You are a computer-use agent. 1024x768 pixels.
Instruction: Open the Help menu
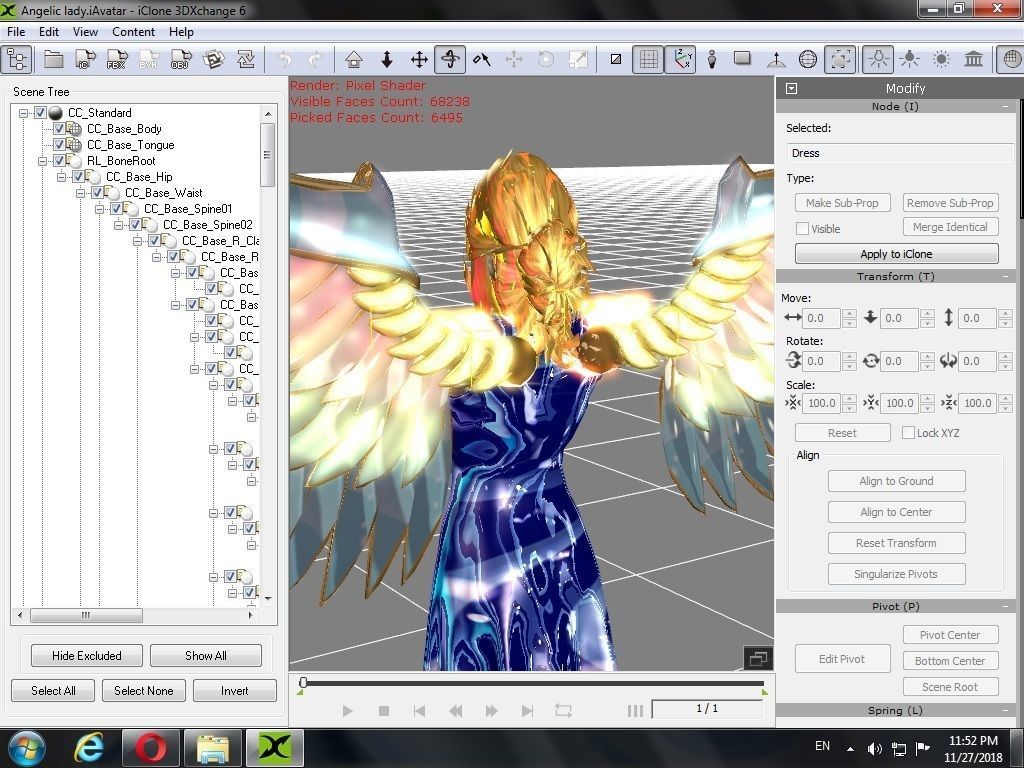tap(181, 31)
